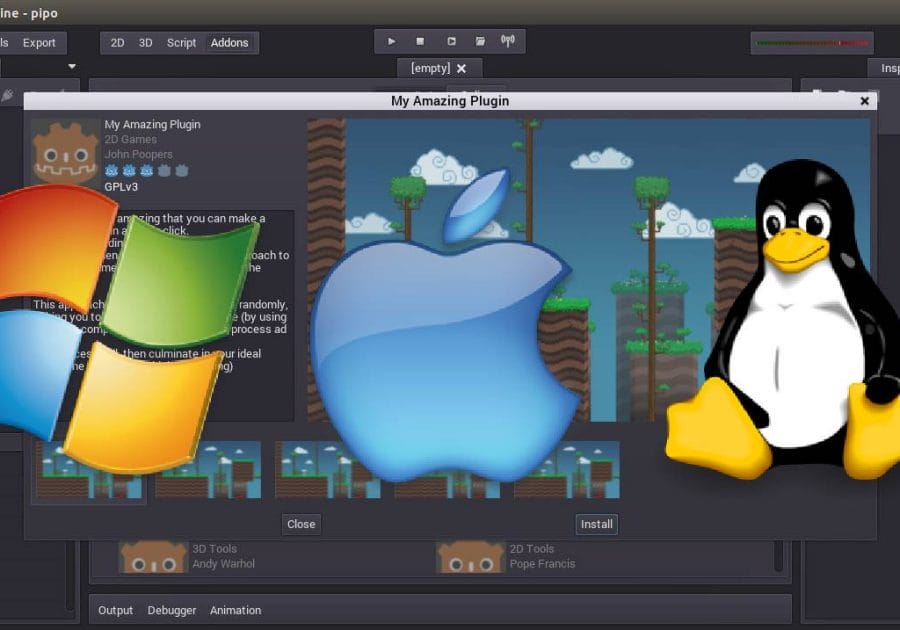The height and width of the screenshot is (630, 900).
Task: Close the My Amazing Plugin dialog with X
Action: tap(864, 101)
